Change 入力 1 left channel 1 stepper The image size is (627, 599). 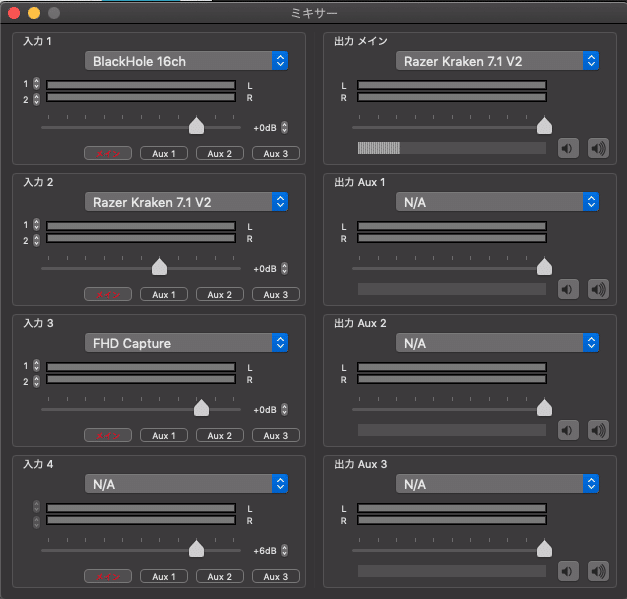(x=36, y=84)
